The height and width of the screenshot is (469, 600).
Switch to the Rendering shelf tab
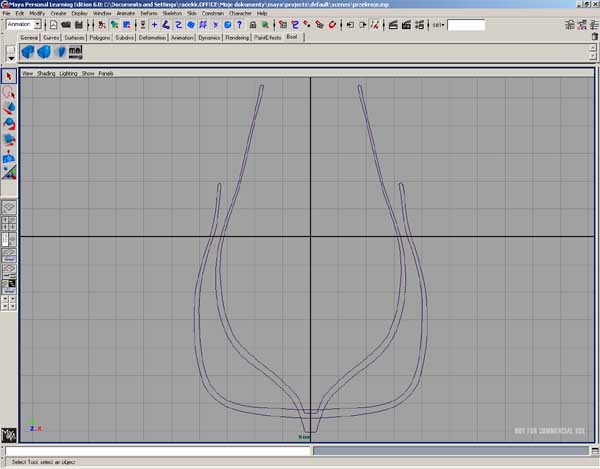click(237, 37)
